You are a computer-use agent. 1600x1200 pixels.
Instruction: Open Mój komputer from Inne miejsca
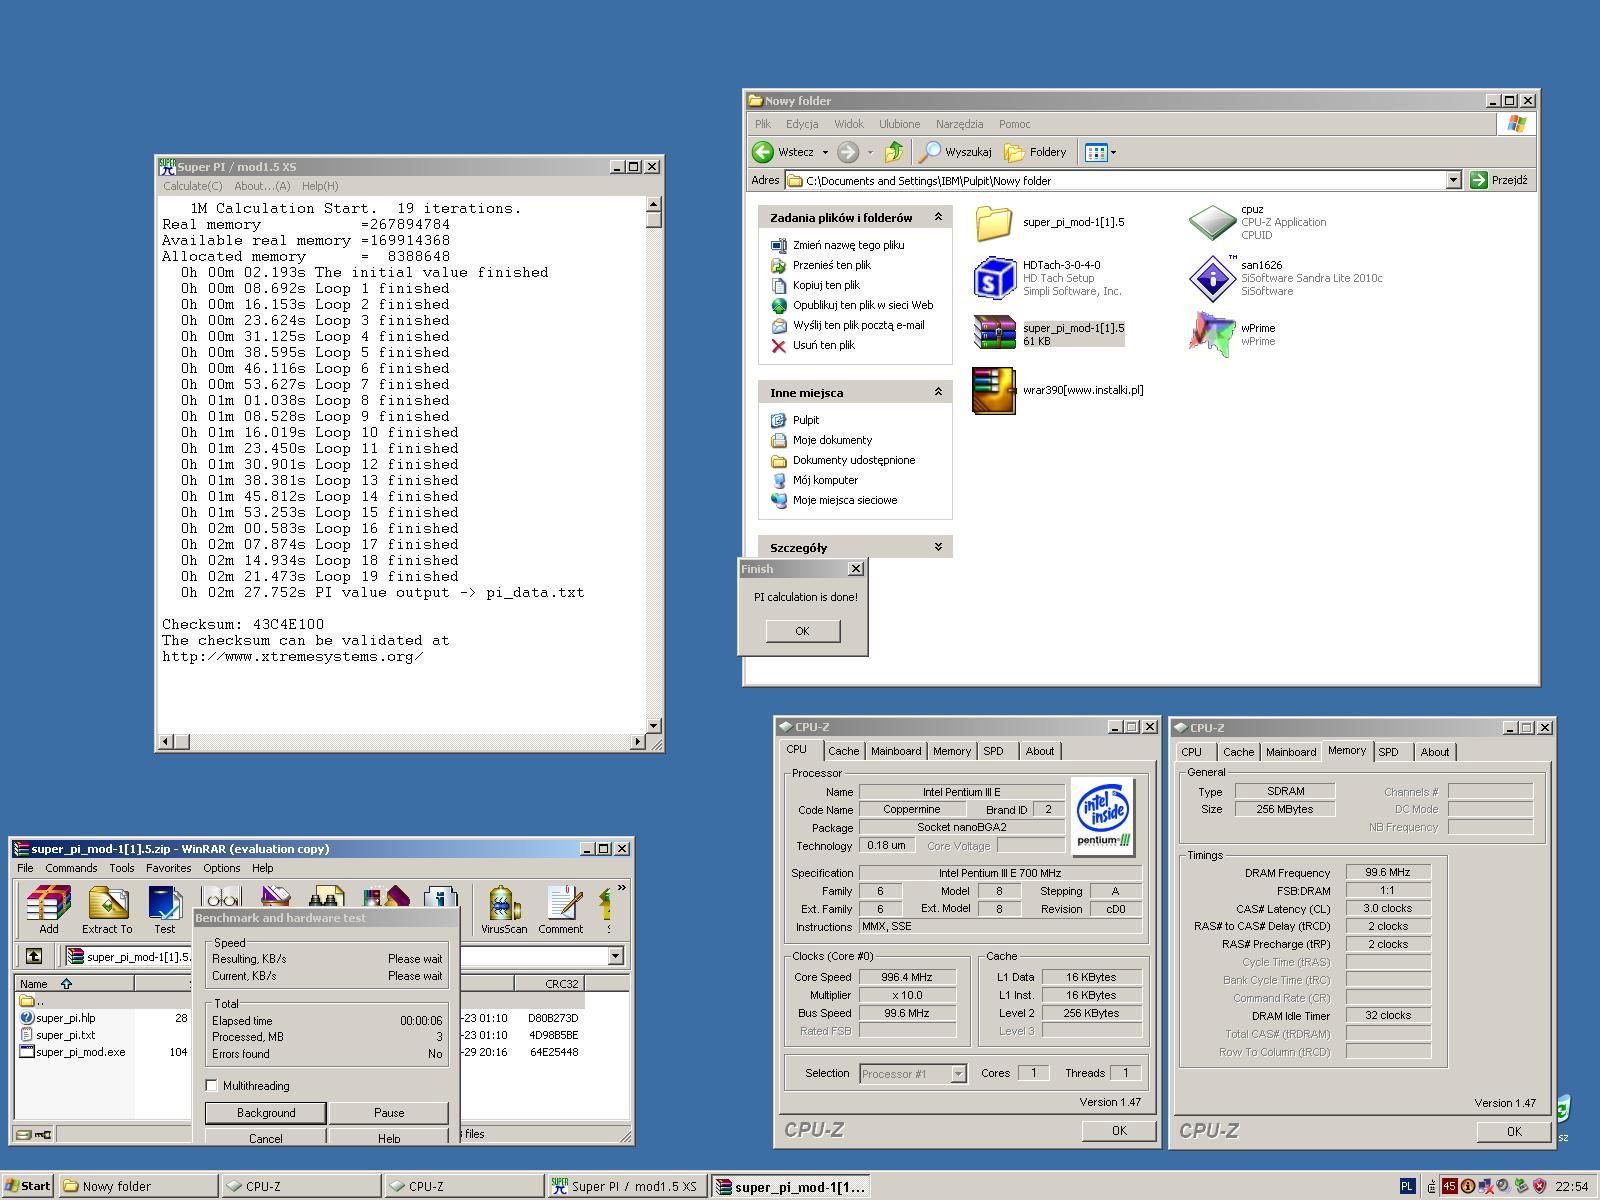tap(825, 480)
